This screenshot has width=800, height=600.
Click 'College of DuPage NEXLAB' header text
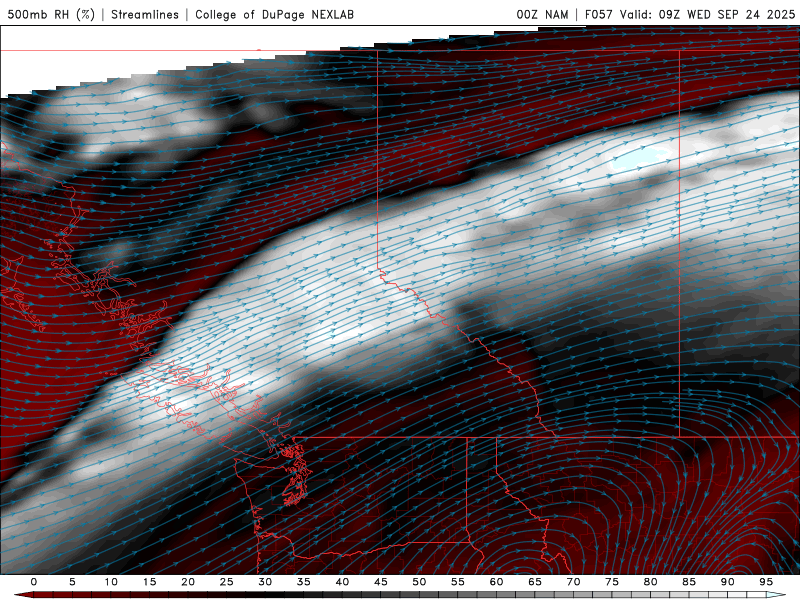coord(274,14)
